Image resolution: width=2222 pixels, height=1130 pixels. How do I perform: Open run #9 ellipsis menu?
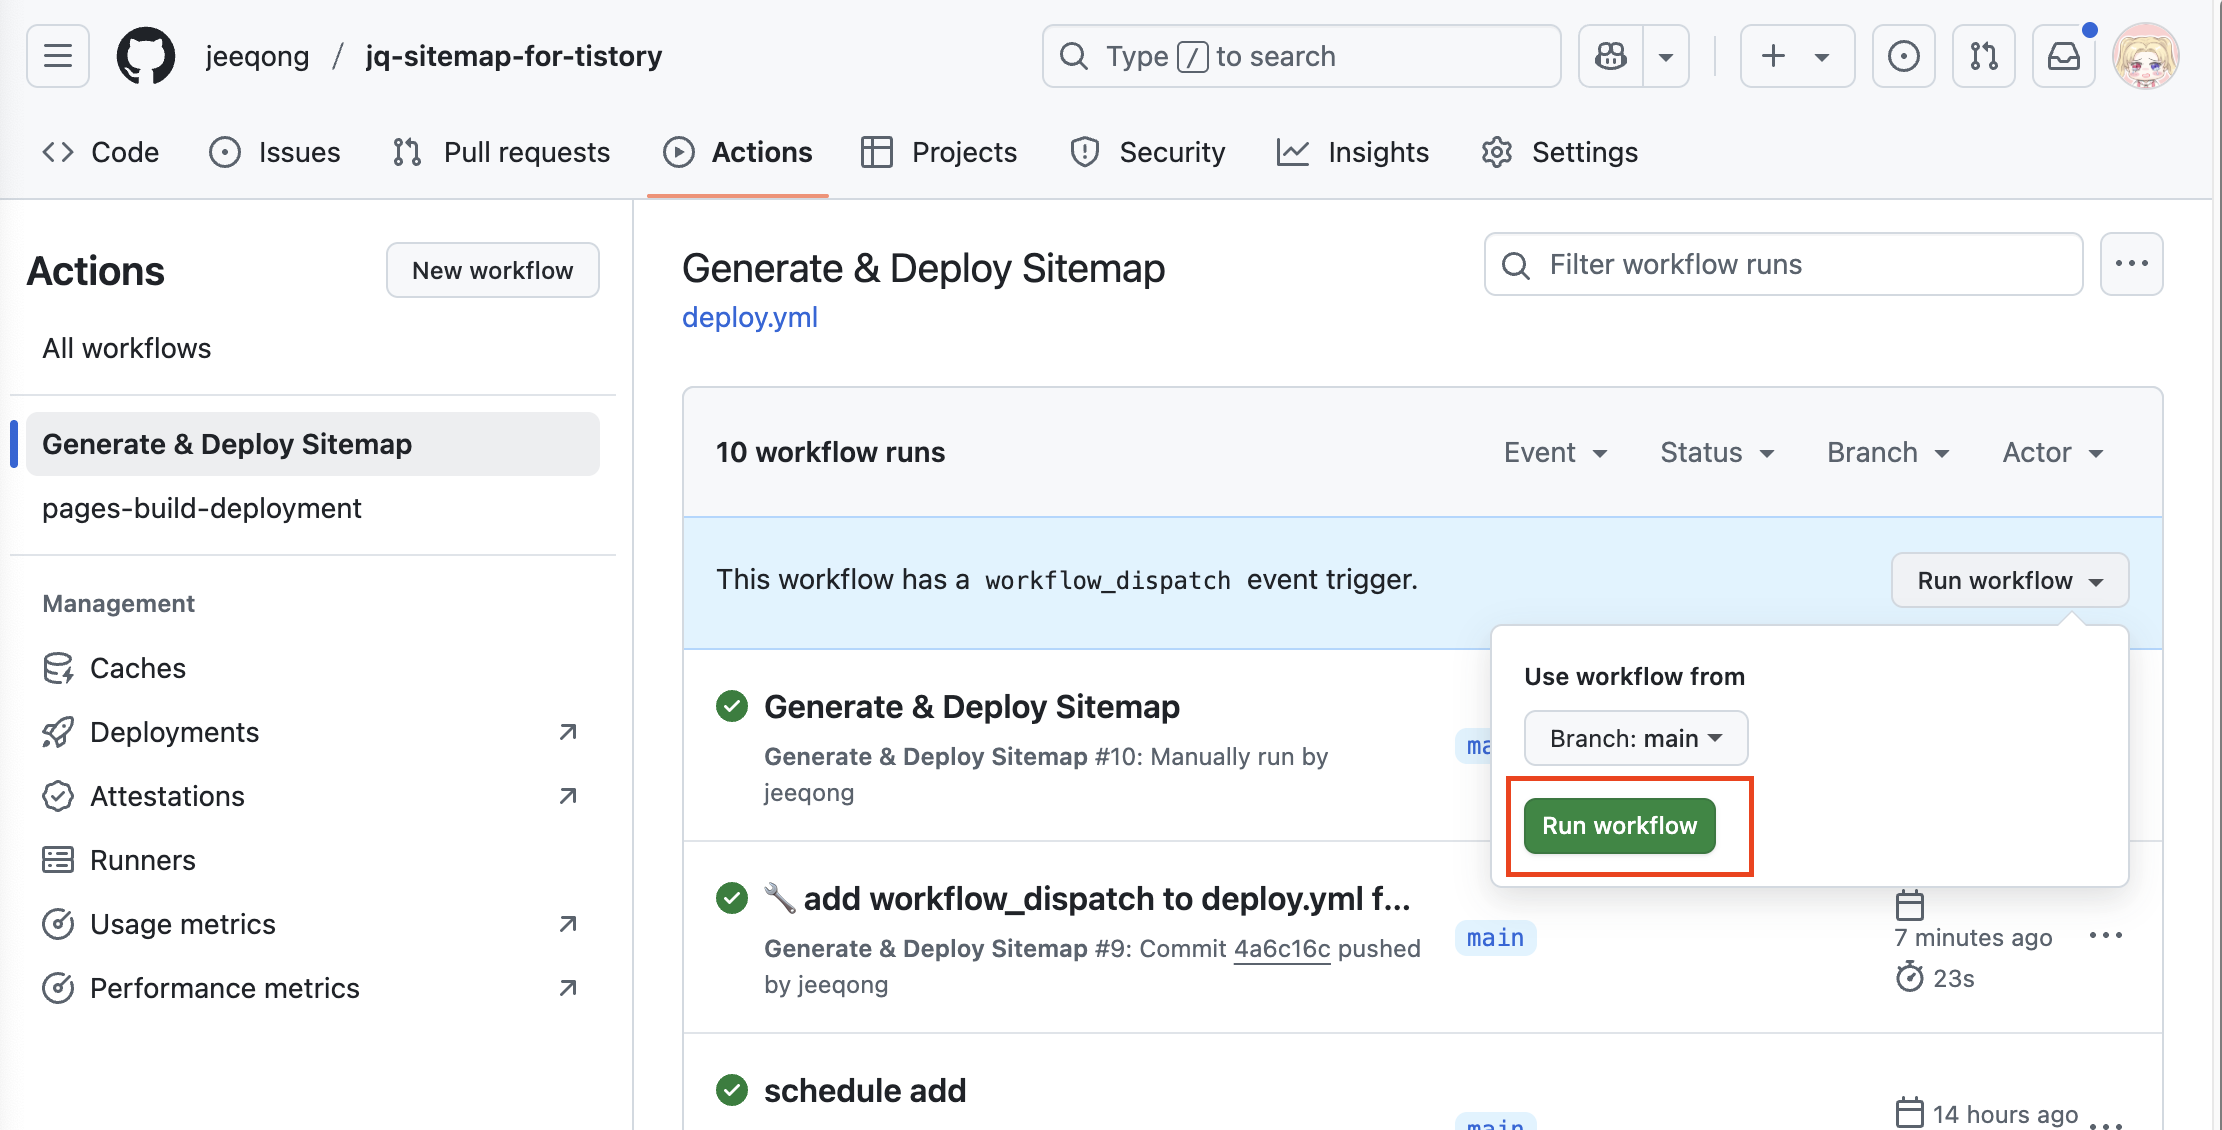coord(2105,936)
